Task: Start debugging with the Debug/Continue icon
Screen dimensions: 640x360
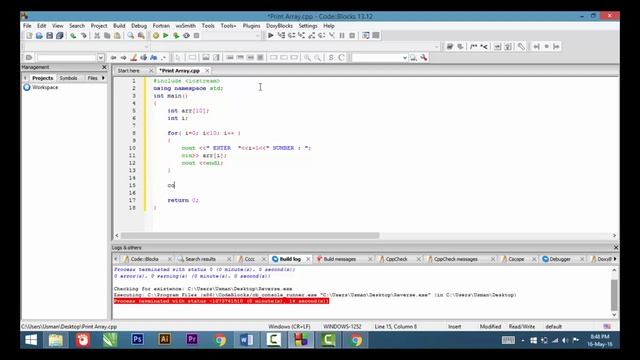Action: click(271, 36)
